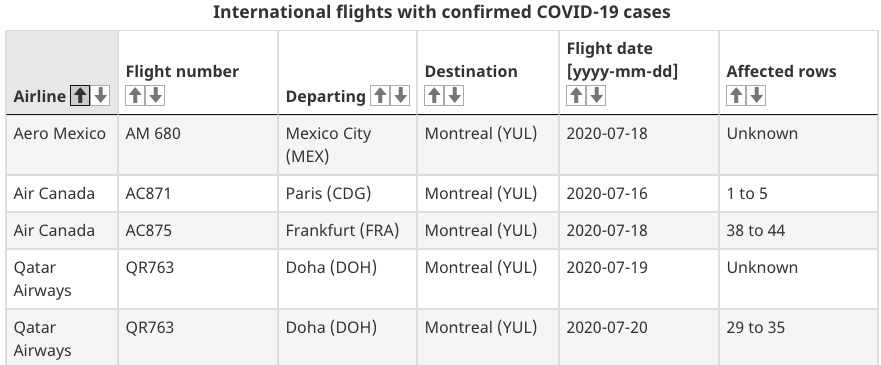
Task: Click the table caption title
Action: coord(442,12)
